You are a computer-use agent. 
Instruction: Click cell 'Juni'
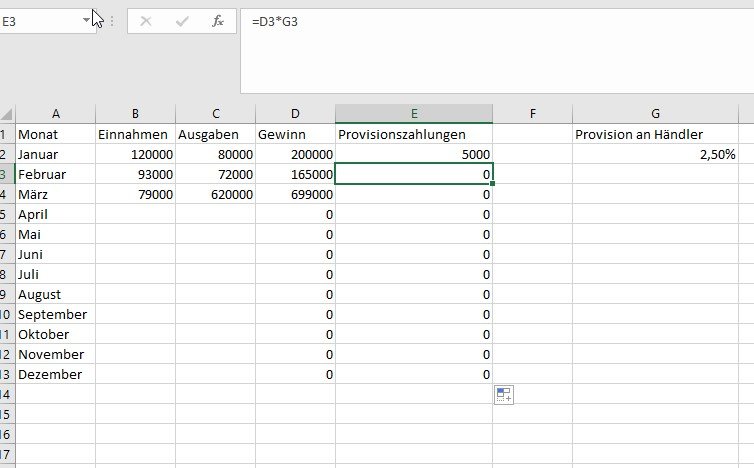[56, 254]
